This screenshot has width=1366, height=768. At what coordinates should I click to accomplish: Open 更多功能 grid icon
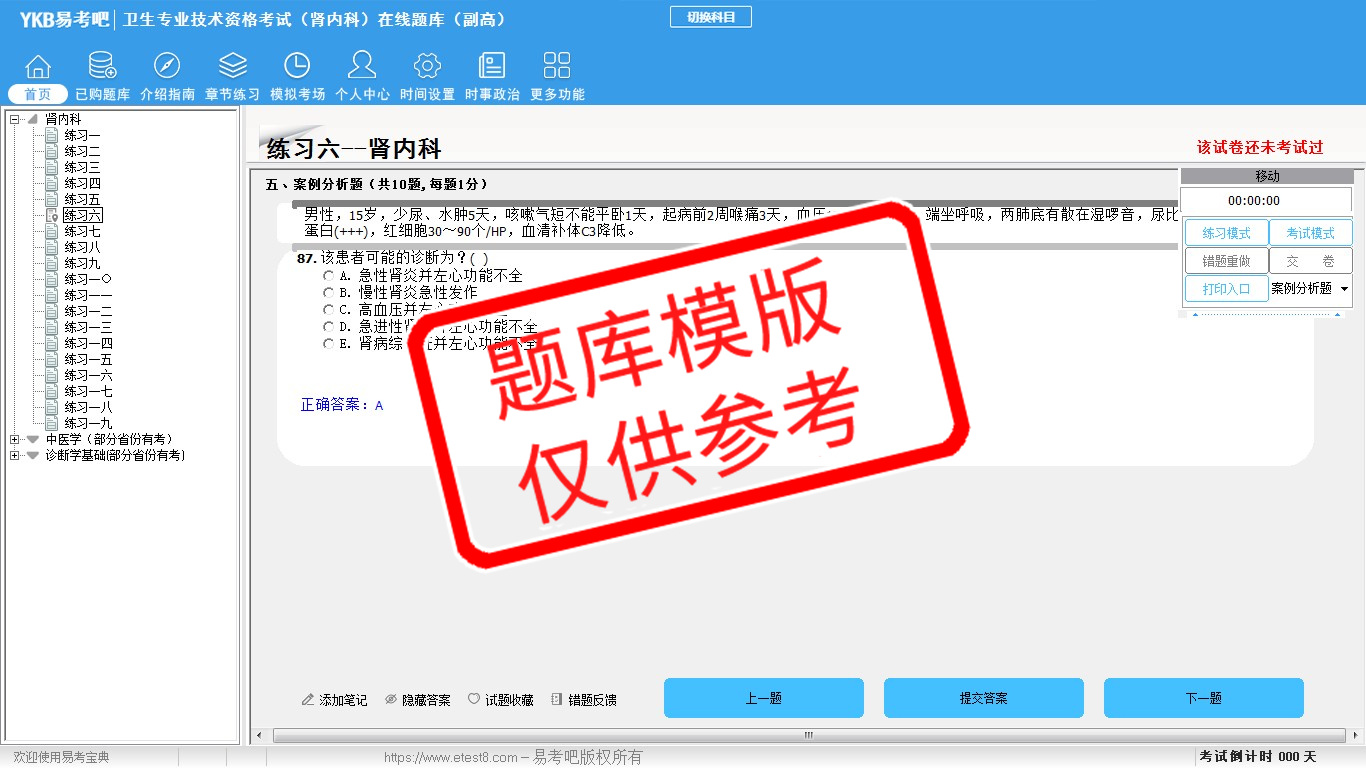557,67
